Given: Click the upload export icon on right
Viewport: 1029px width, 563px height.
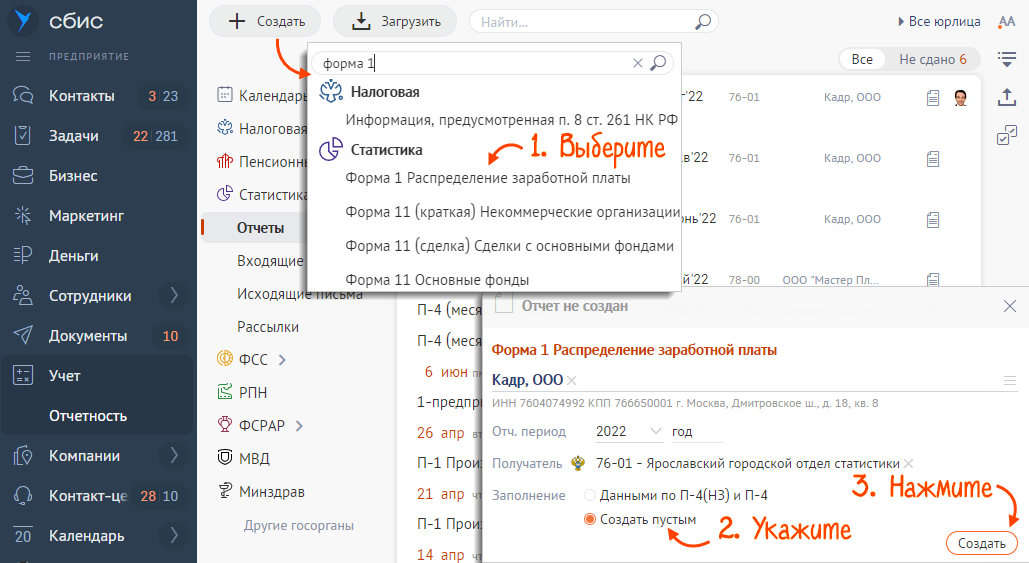Looking at the screenshot, I should (1007, 97).
